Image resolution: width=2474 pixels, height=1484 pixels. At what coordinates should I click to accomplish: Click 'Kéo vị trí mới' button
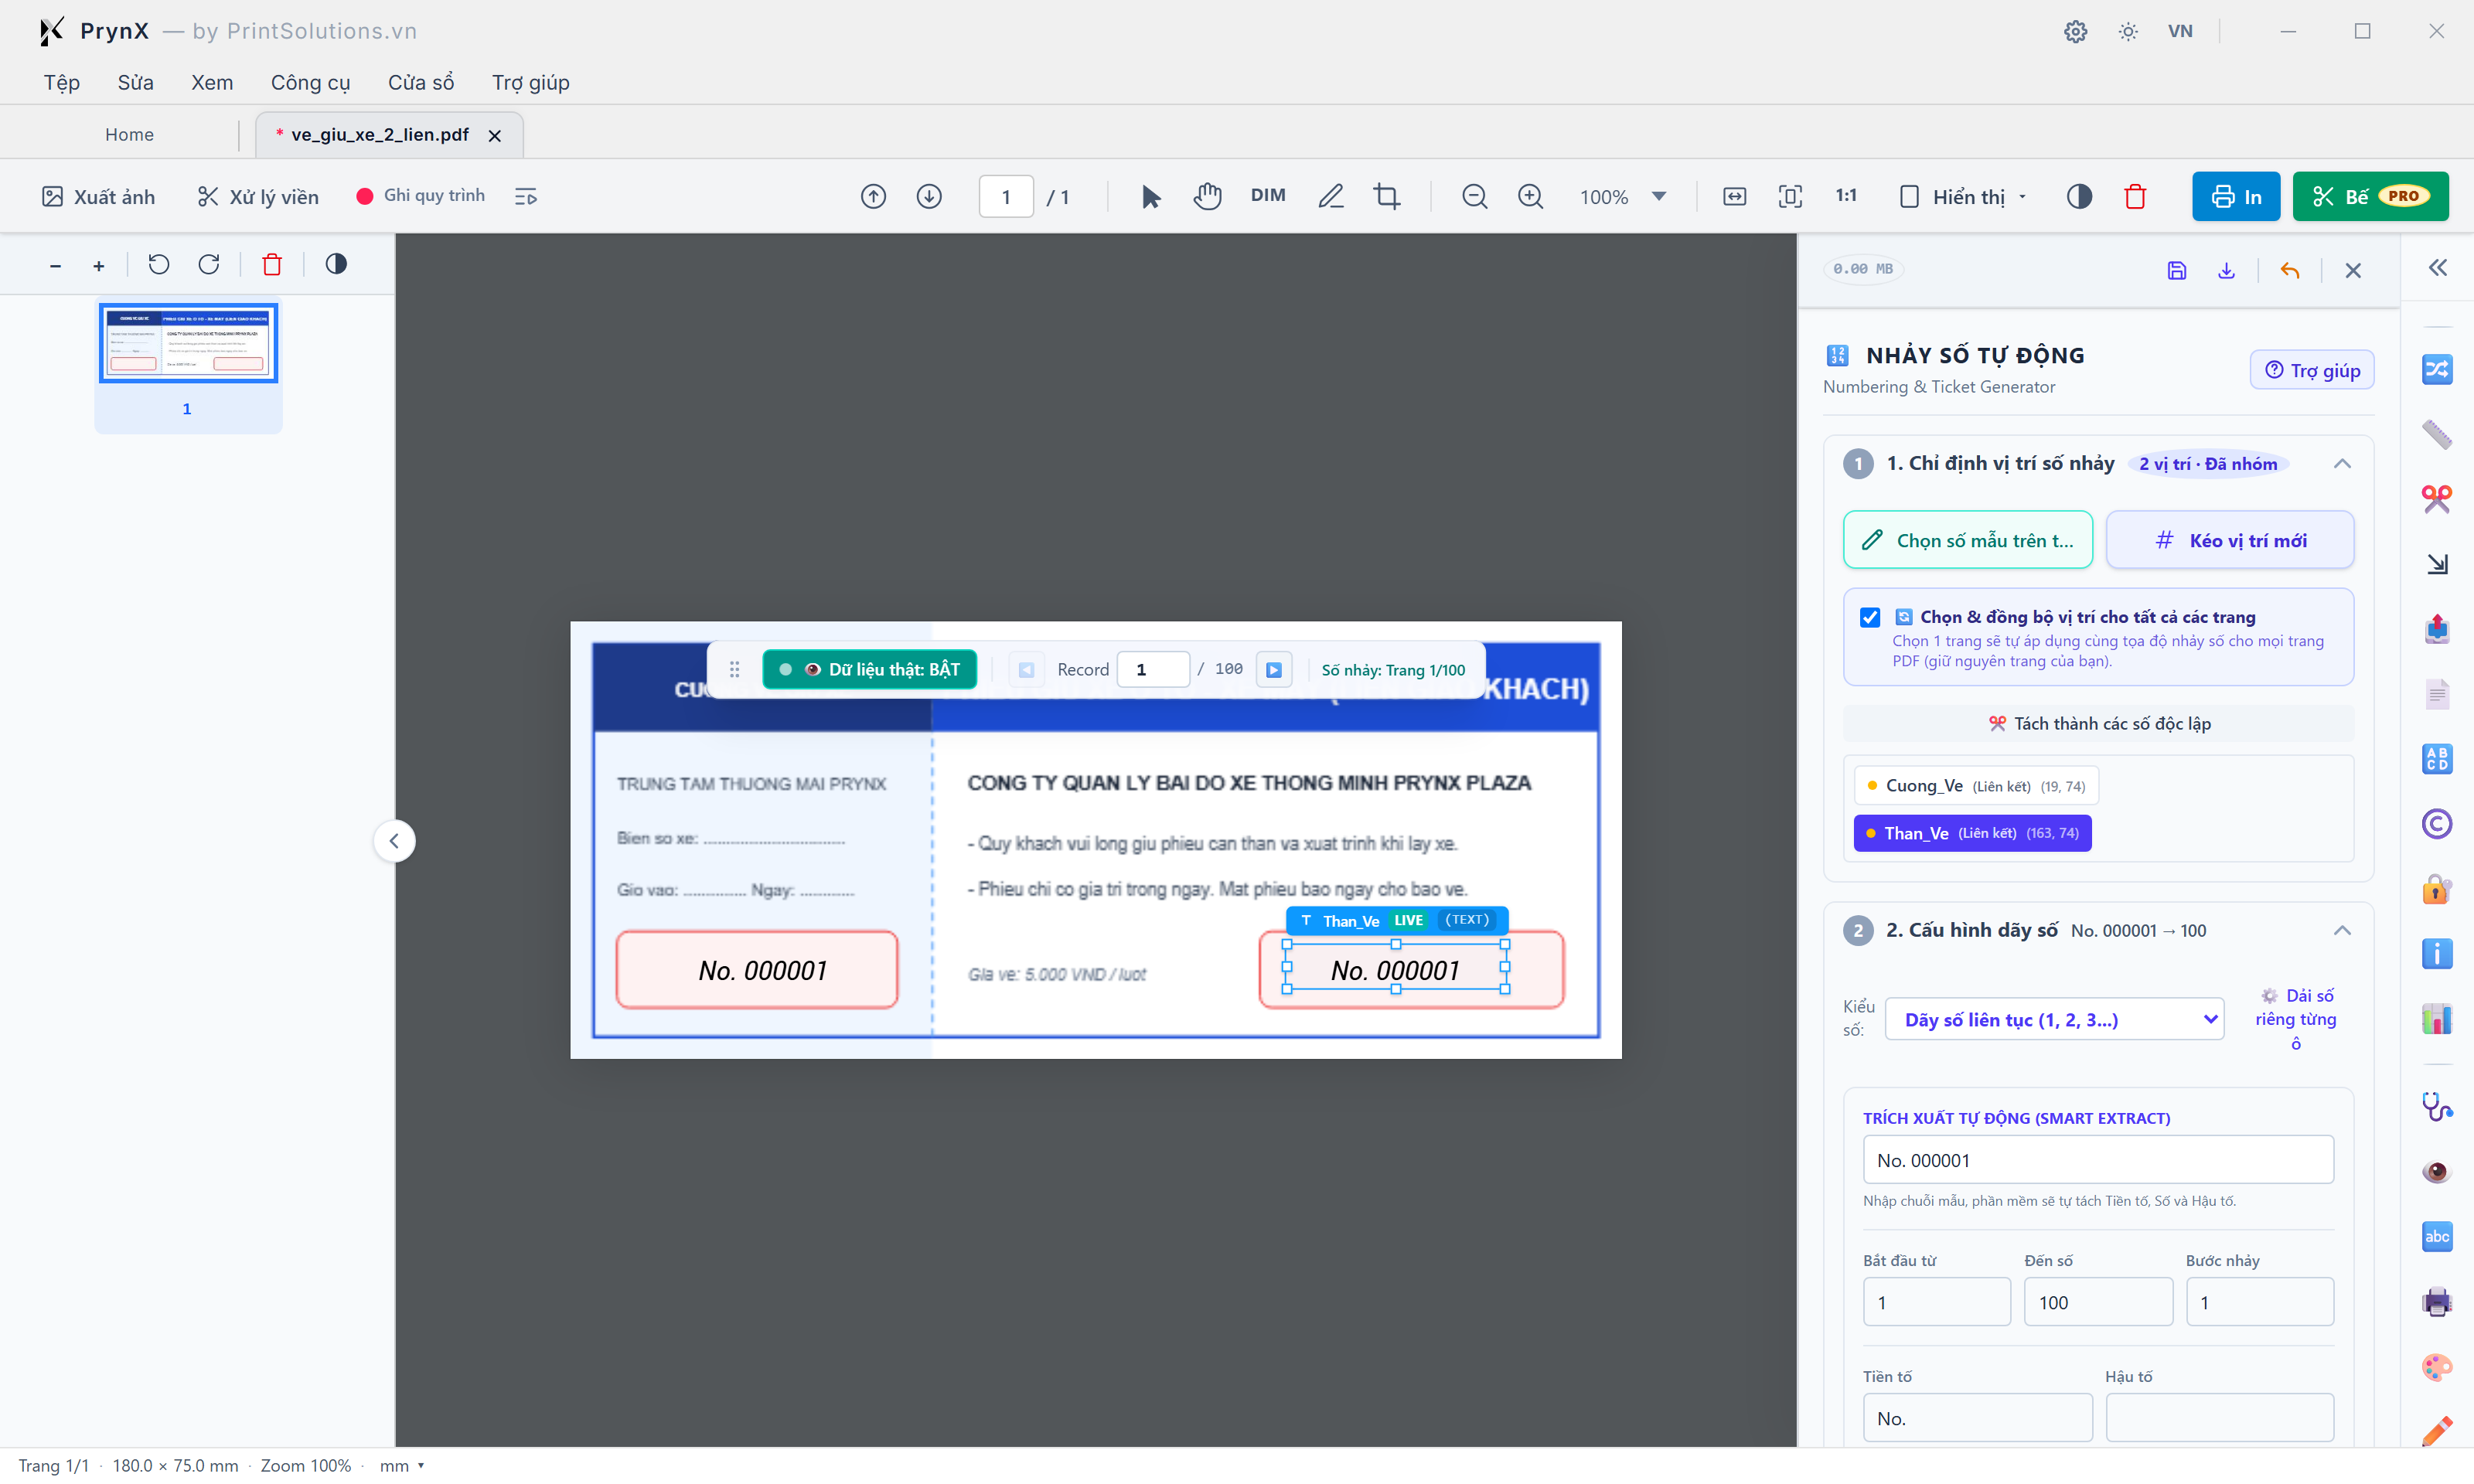2230,541
